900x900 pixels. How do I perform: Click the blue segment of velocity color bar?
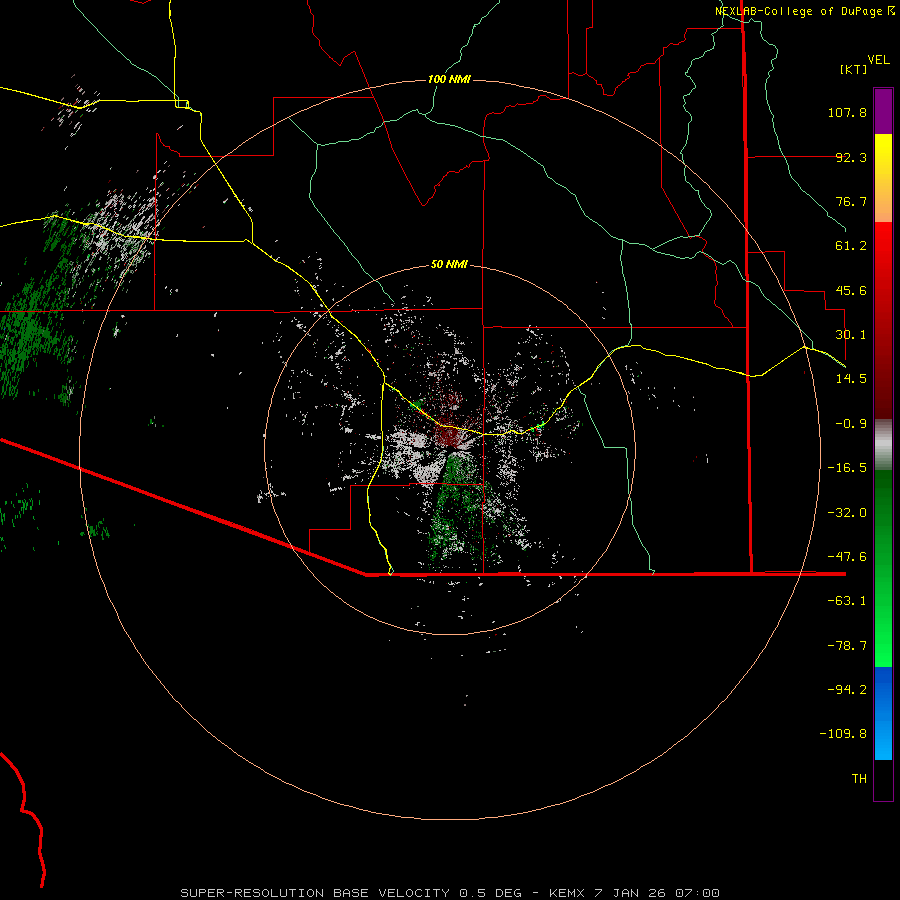pos(883,713)
